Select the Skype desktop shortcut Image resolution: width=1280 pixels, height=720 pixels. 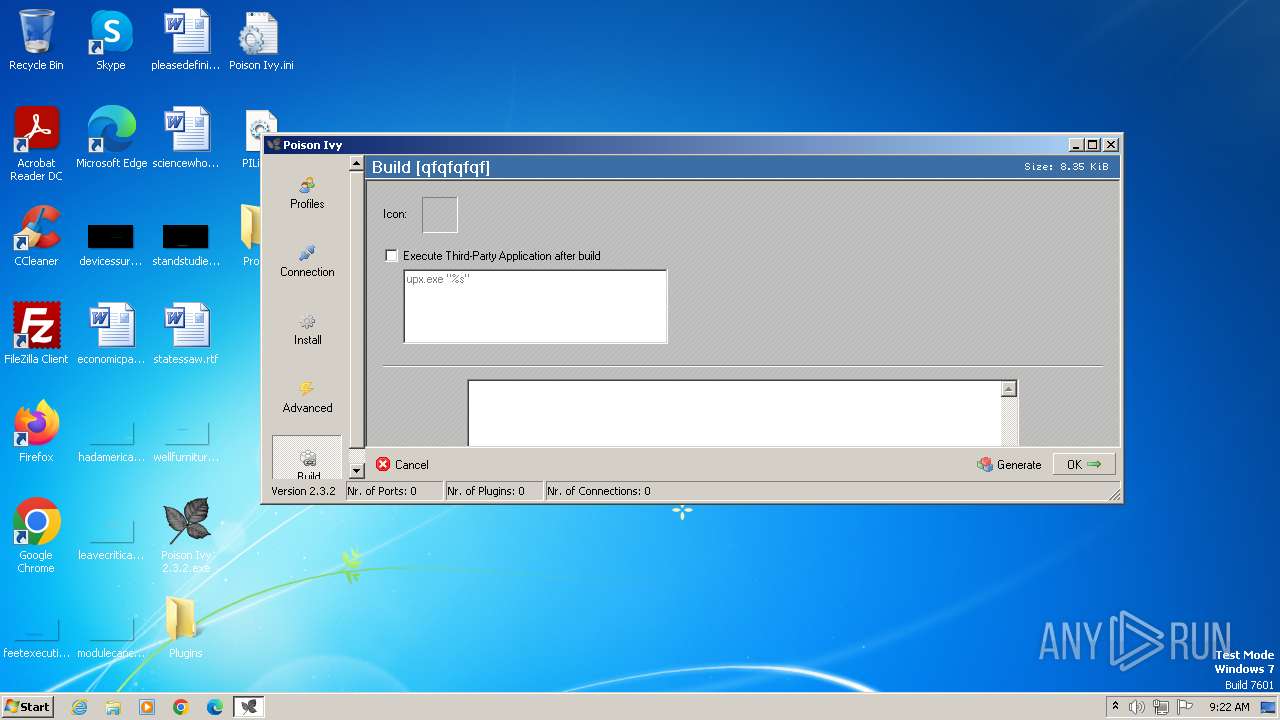[x=111, y=40]
